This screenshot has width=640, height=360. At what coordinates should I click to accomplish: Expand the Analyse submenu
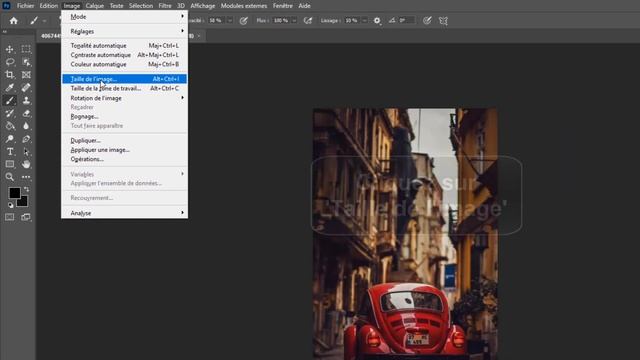click(x=124, y=213)
